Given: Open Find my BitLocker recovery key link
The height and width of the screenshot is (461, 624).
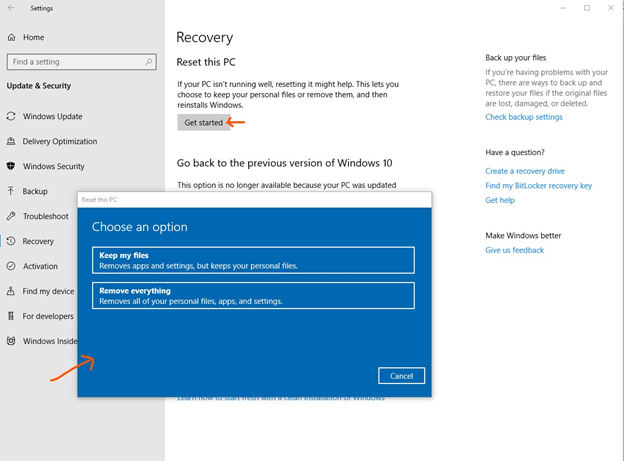Looking at the screenshot, I should [538, 186].
